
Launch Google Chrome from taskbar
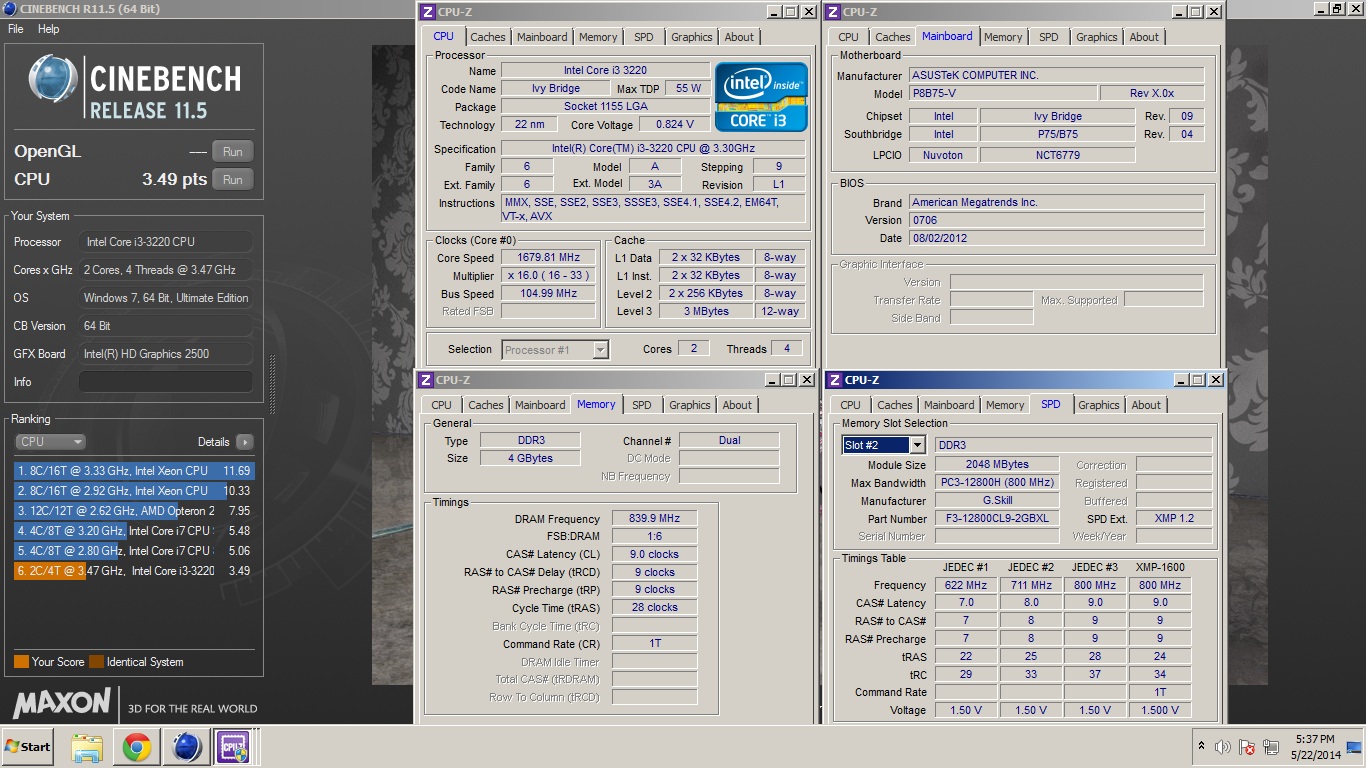point(137,747)
